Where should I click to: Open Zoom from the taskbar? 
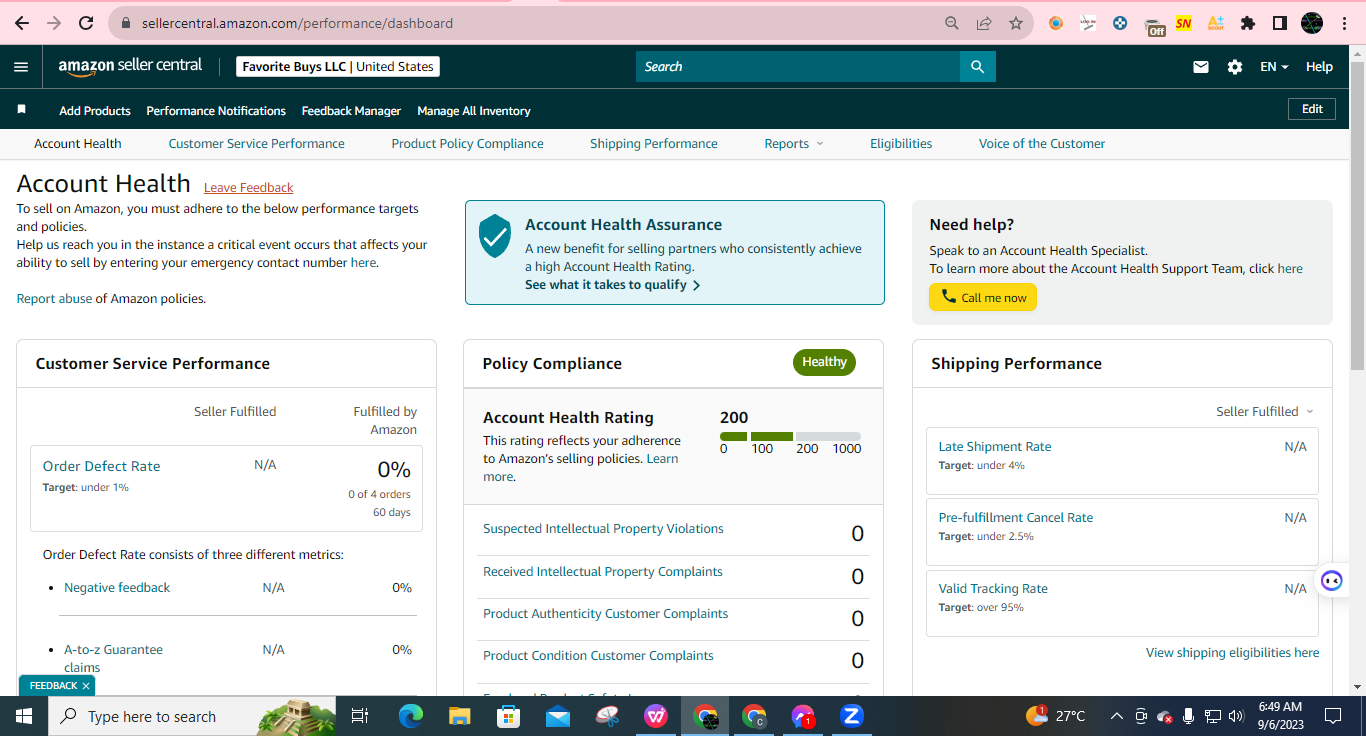(x=852, y=716)
